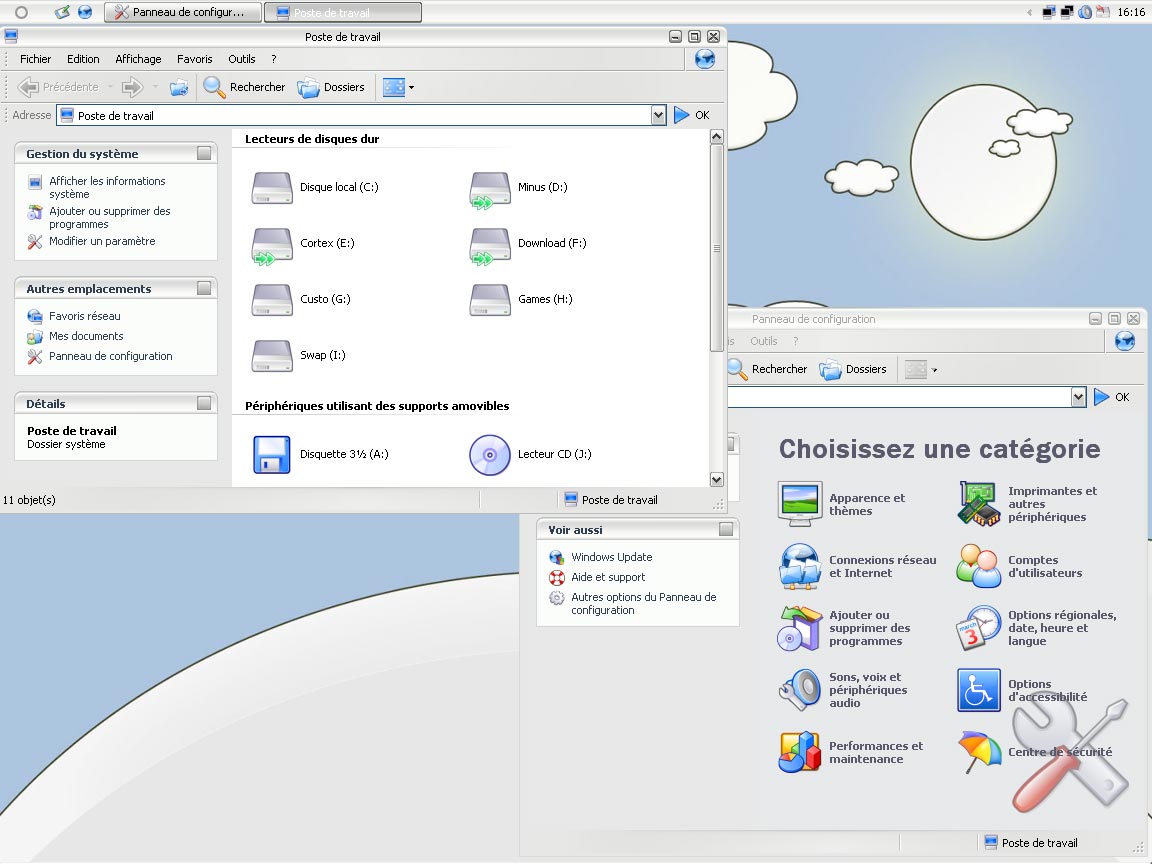The width and height of the screenshot is (1152, 864).
Task: Open Performances et maintenance chart icon
Action: pyautogui.click(x=799, y=752)
